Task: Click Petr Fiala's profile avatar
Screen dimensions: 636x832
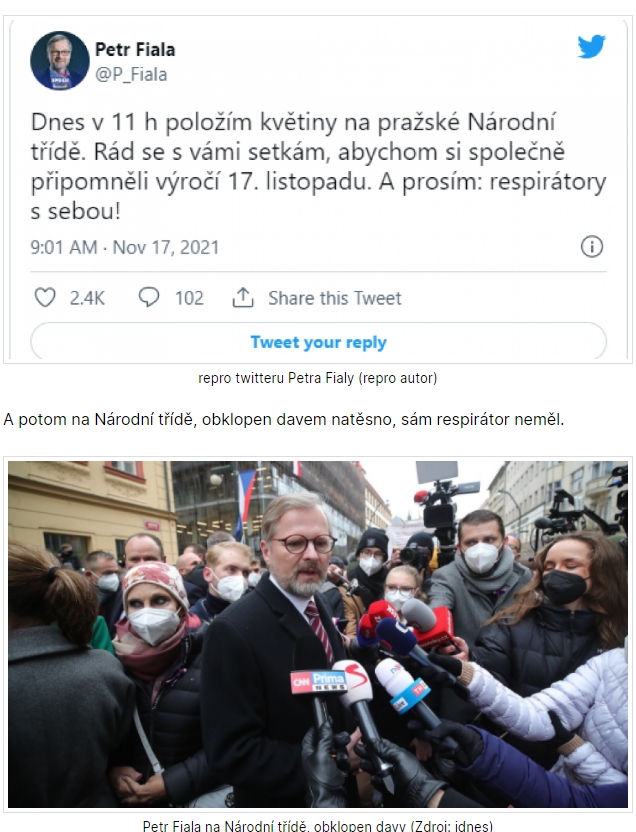Action: pyautogui.click(x=59, y=60)
